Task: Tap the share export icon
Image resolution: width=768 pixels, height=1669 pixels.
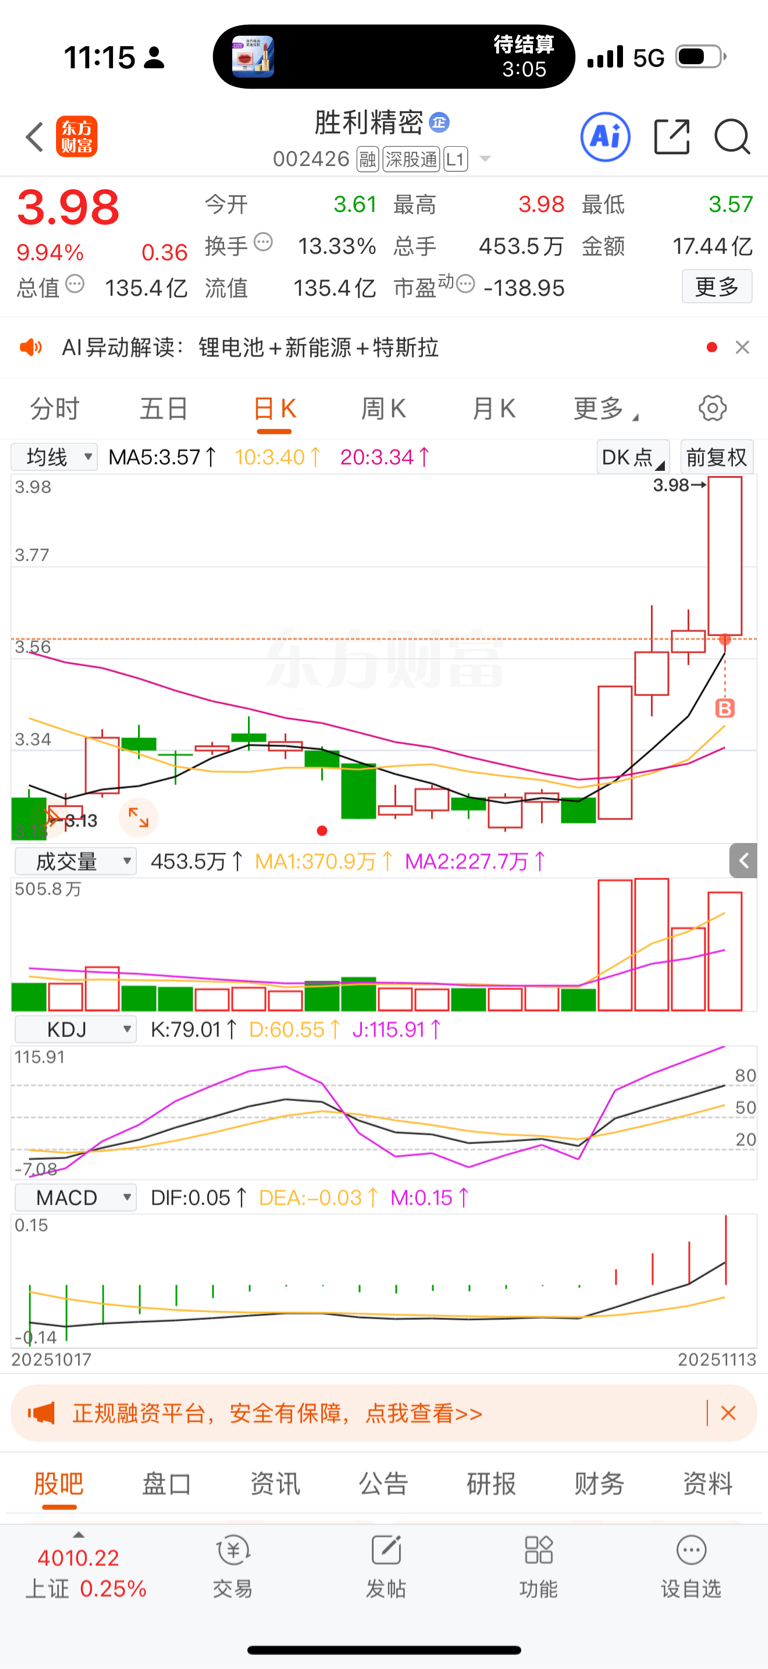Action: (x=672, y=136)
